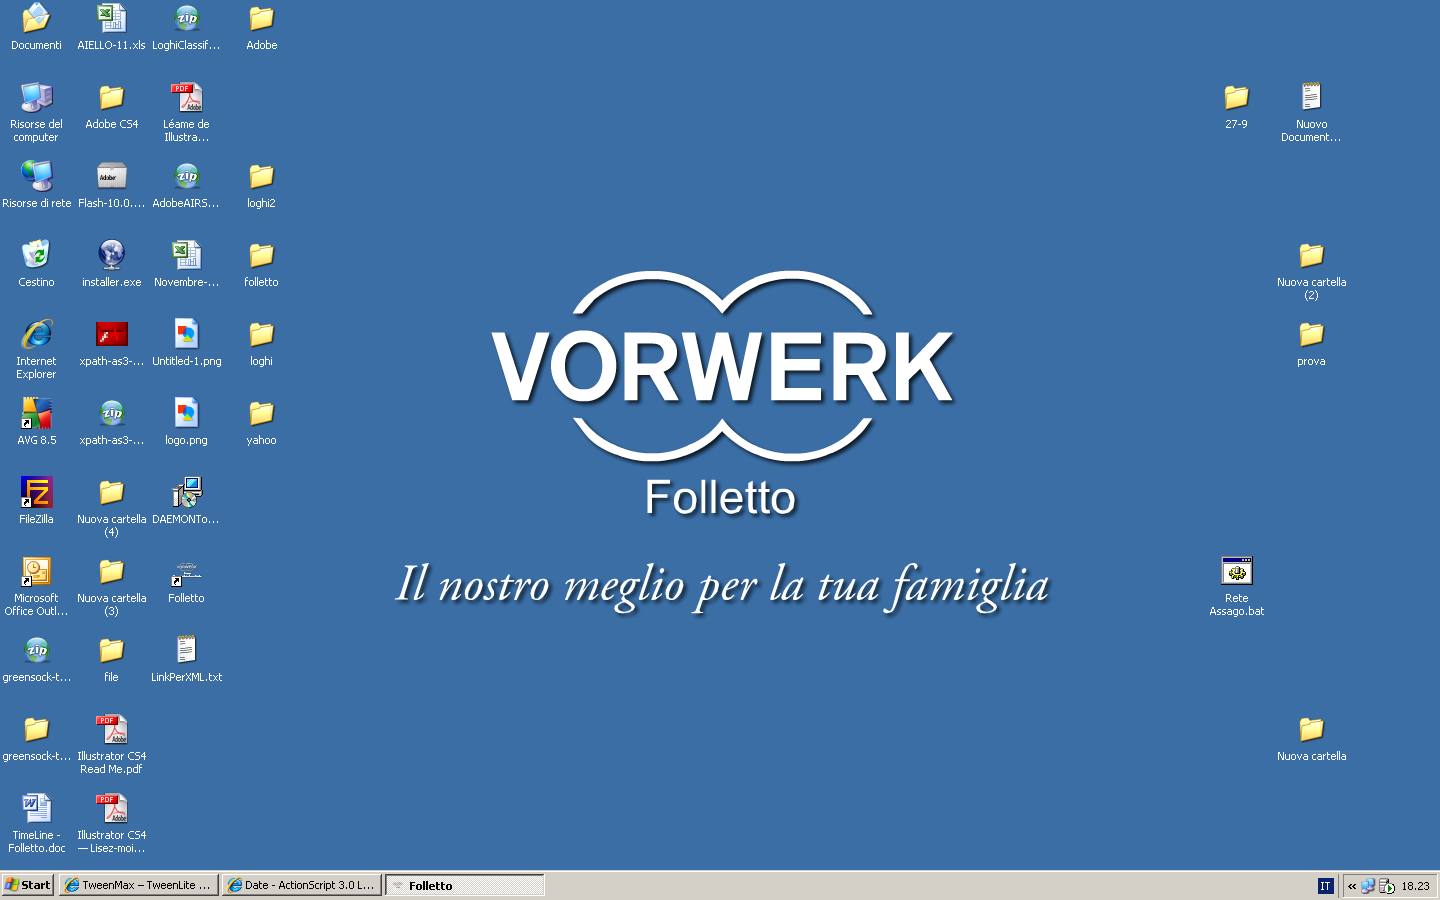Open the folder named file
The height and width of the screenshot is (900, 1440).
click(111, 650)
